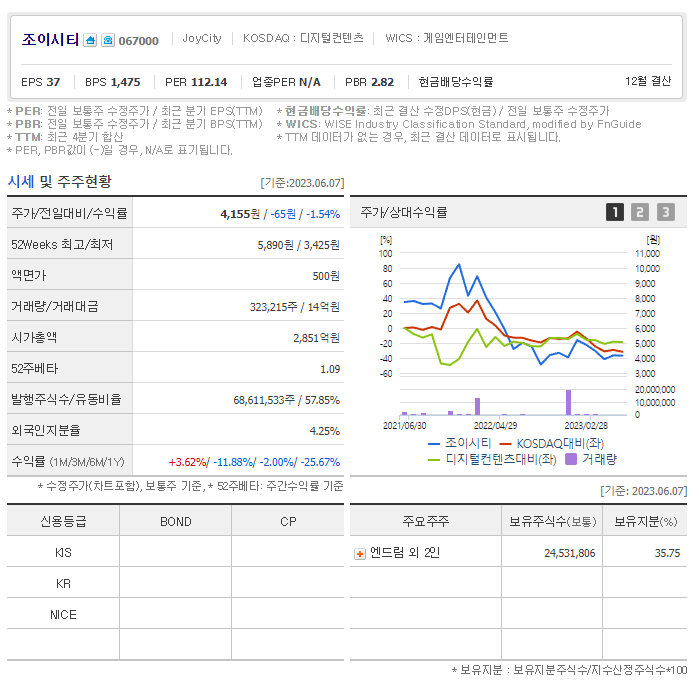This screenshot has height=690, width=699.
Task: Click the 52주베타 1.09 value
Action: [330, 369]
